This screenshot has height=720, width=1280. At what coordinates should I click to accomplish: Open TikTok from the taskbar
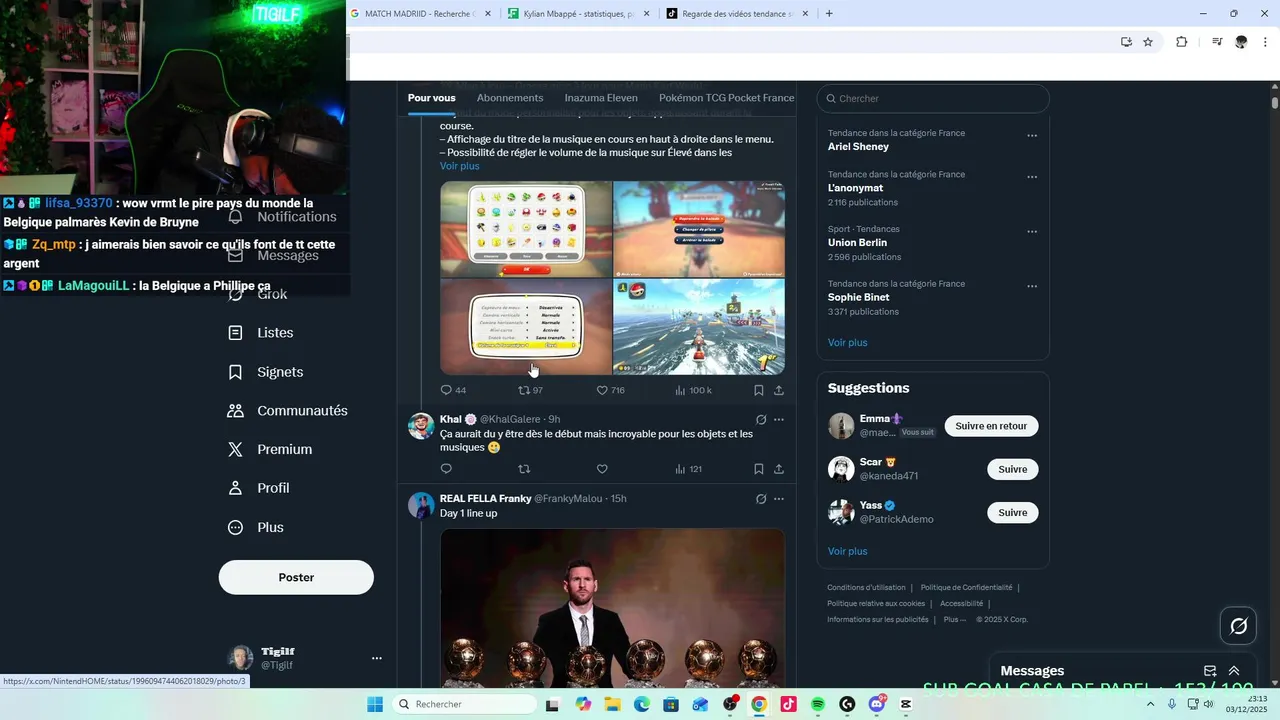788,704
